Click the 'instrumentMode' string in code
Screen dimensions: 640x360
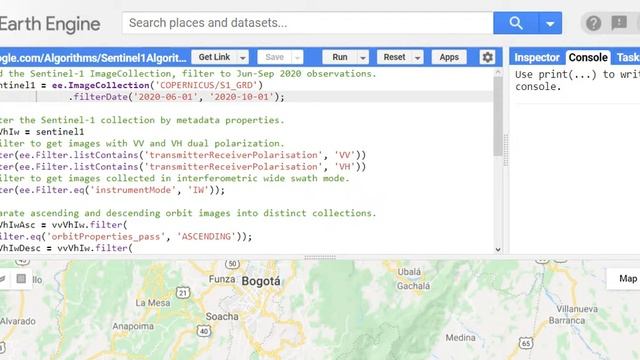point(133,190)
